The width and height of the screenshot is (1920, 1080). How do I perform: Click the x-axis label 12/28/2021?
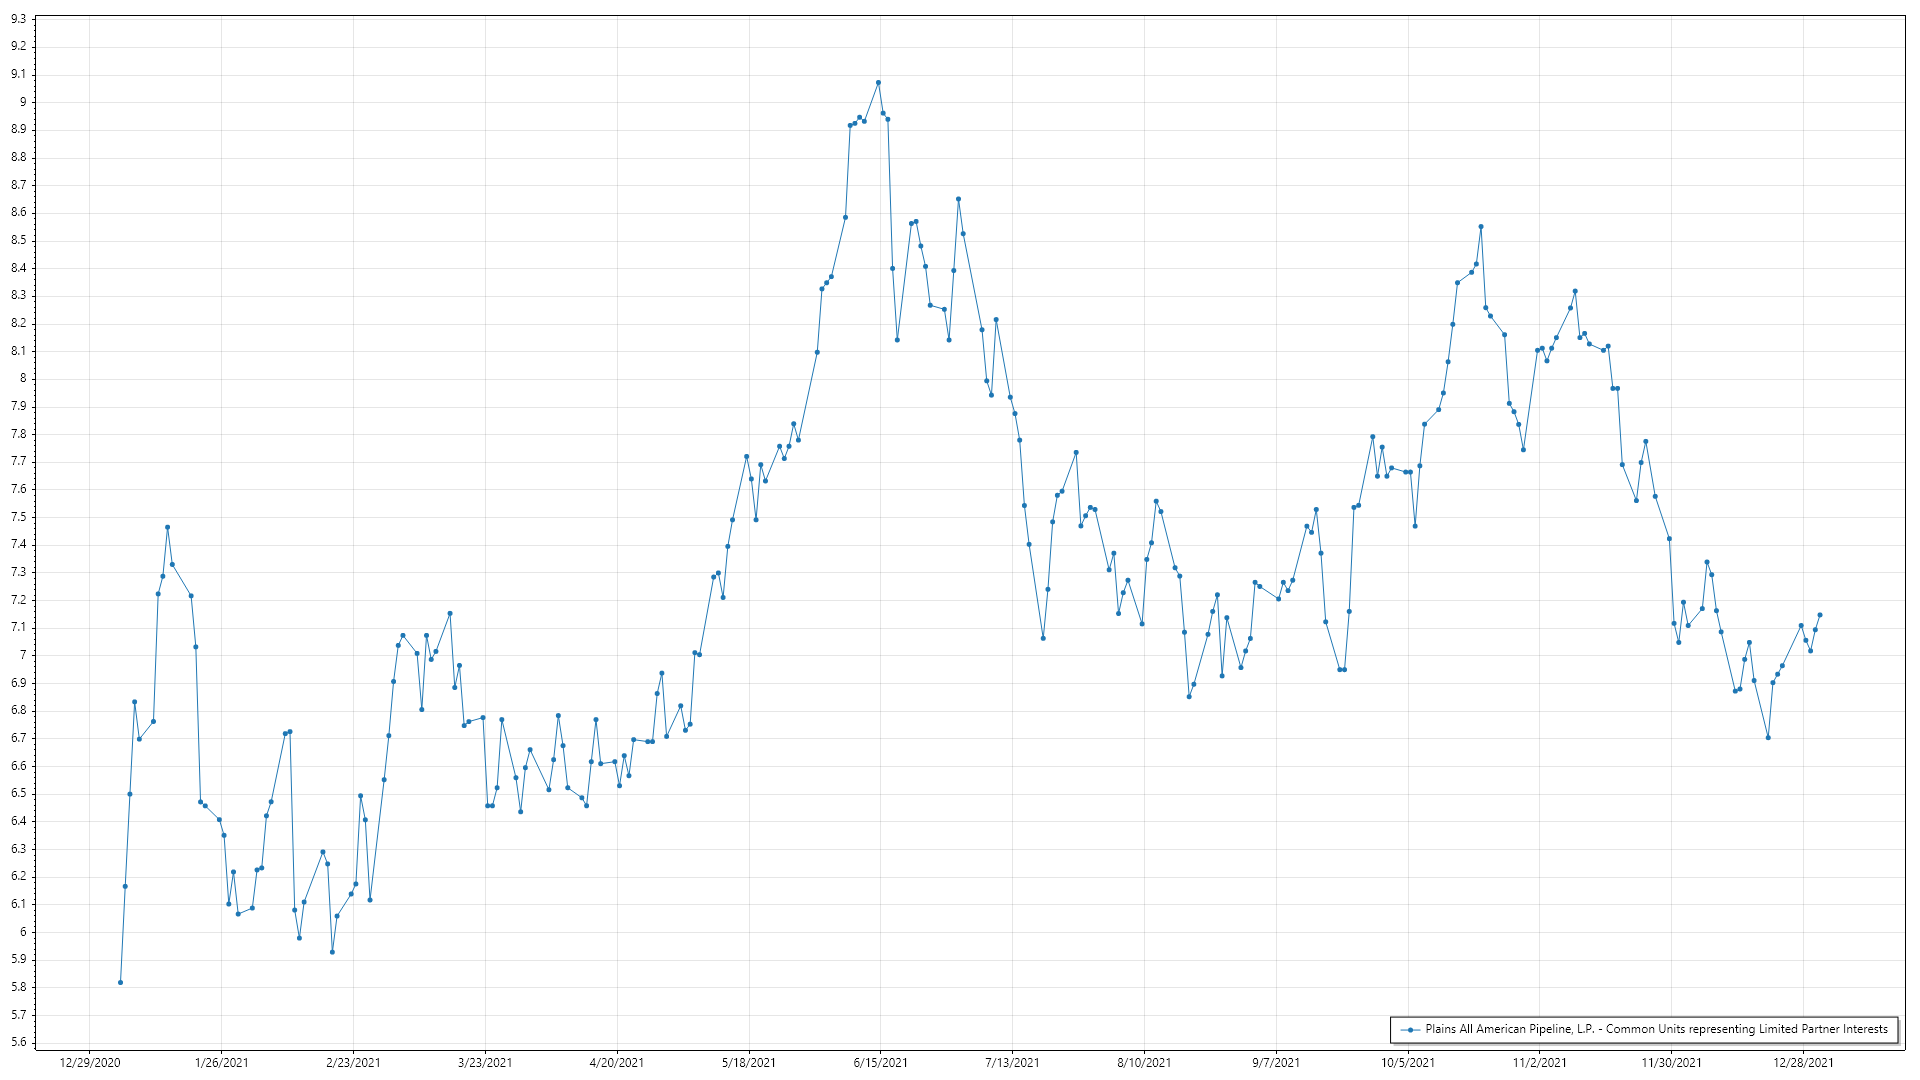(x=1803, y=1062)
